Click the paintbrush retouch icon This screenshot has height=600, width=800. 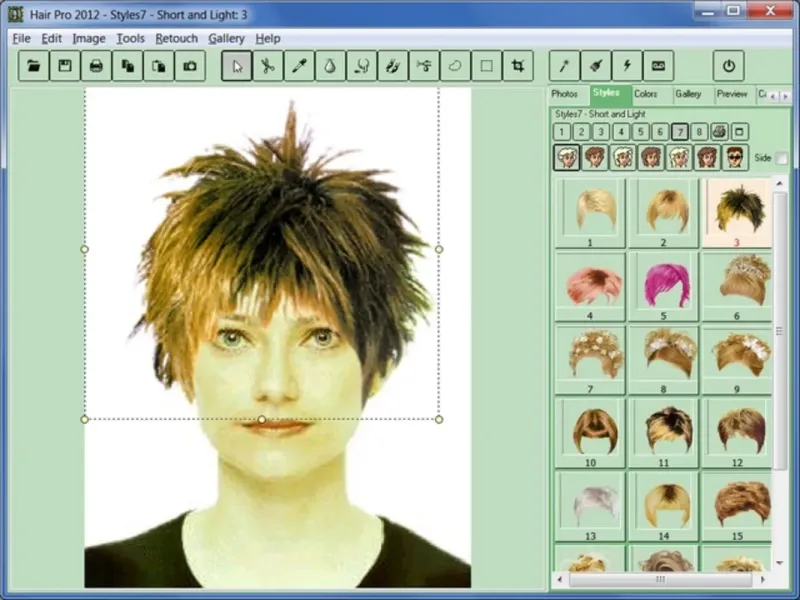pos(596,66)
